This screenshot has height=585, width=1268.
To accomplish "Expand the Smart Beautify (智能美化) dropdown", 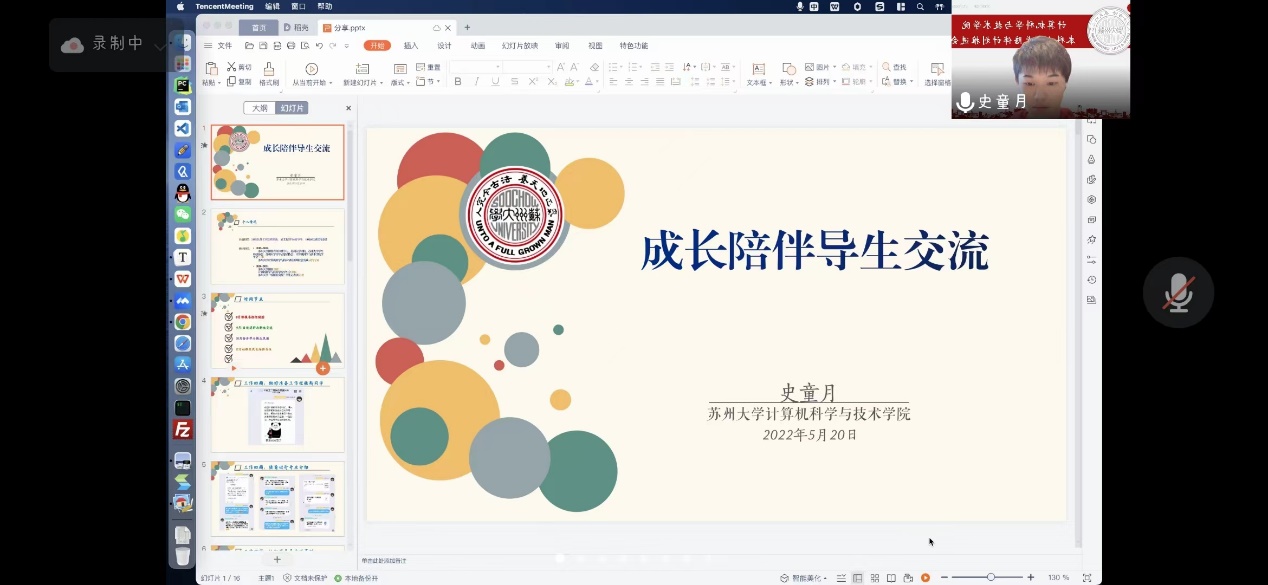I will (824, 578).
